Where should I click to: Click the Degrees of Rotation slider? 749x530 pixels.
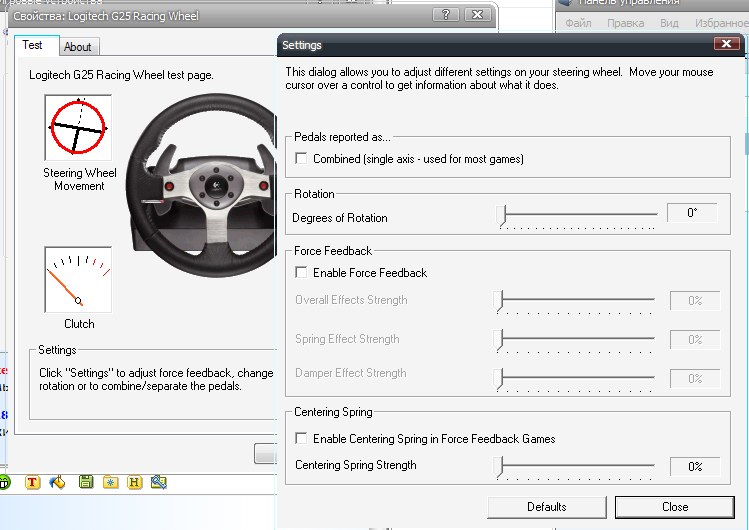[578, 216]
